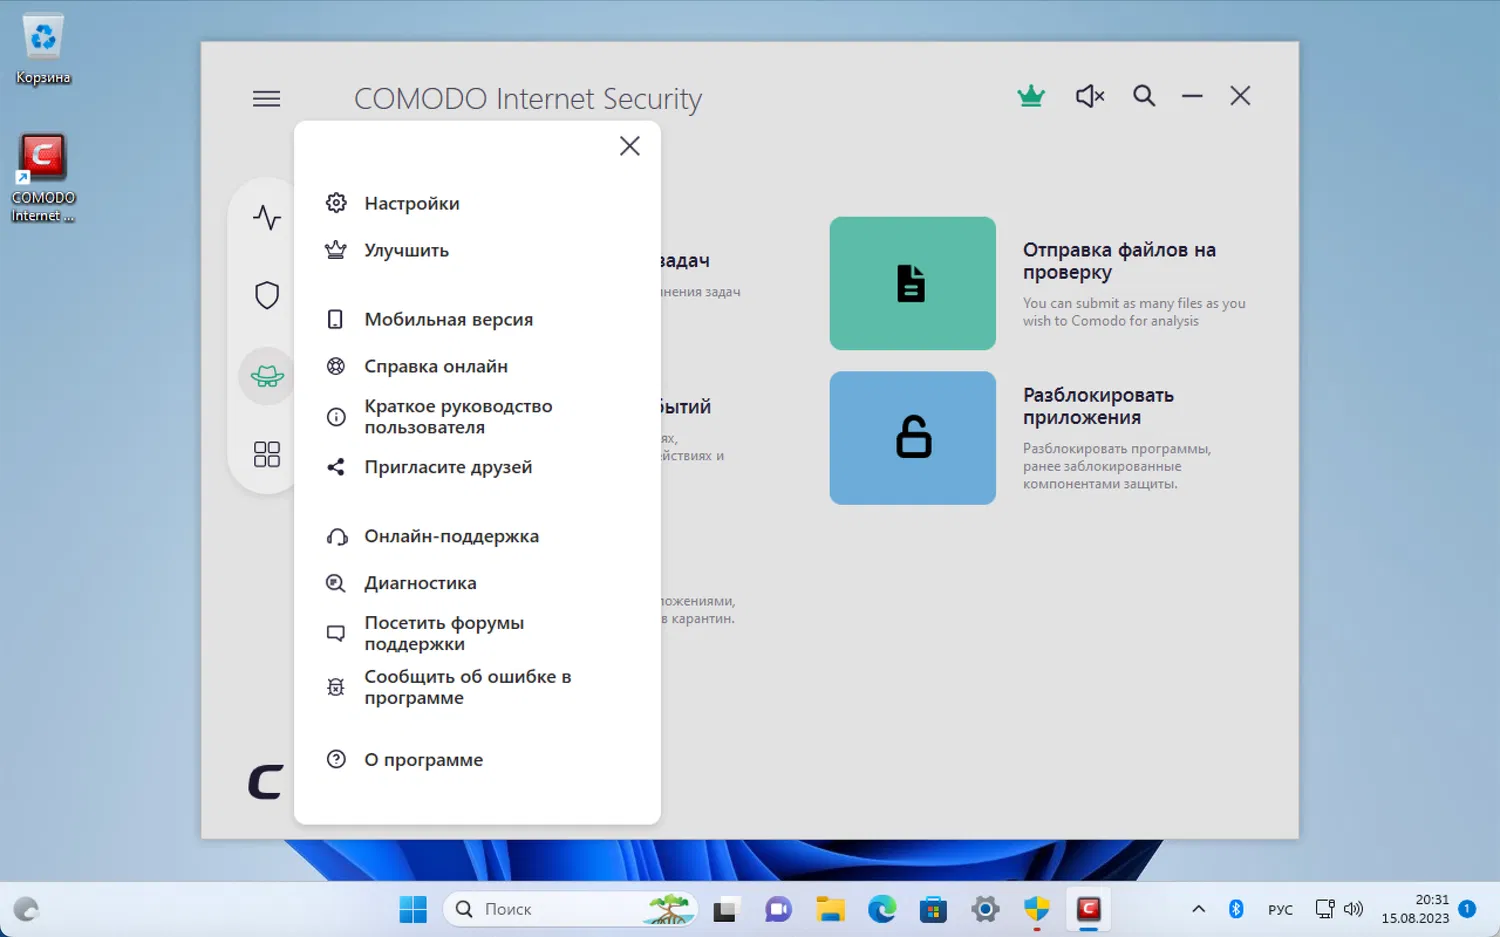Select COMODO Internet Security desktop shortcut
The image size is (1500, 937).
click(x=43, y=178)
